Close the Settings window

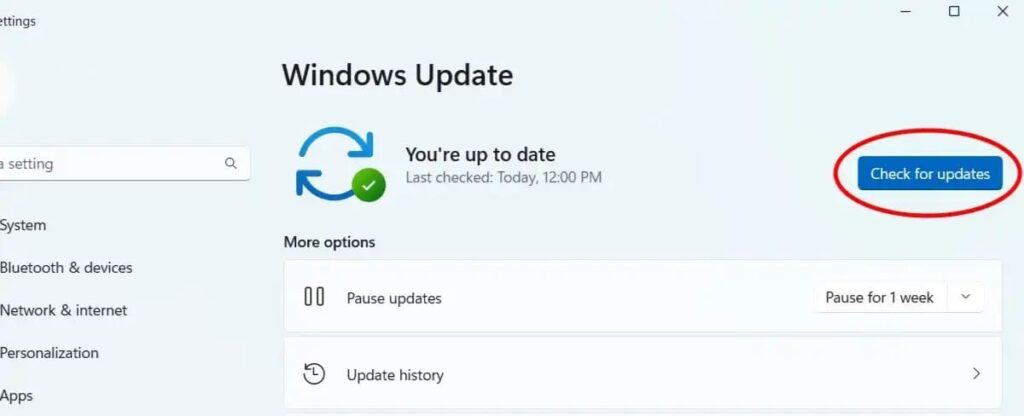tap(1002, 11)
